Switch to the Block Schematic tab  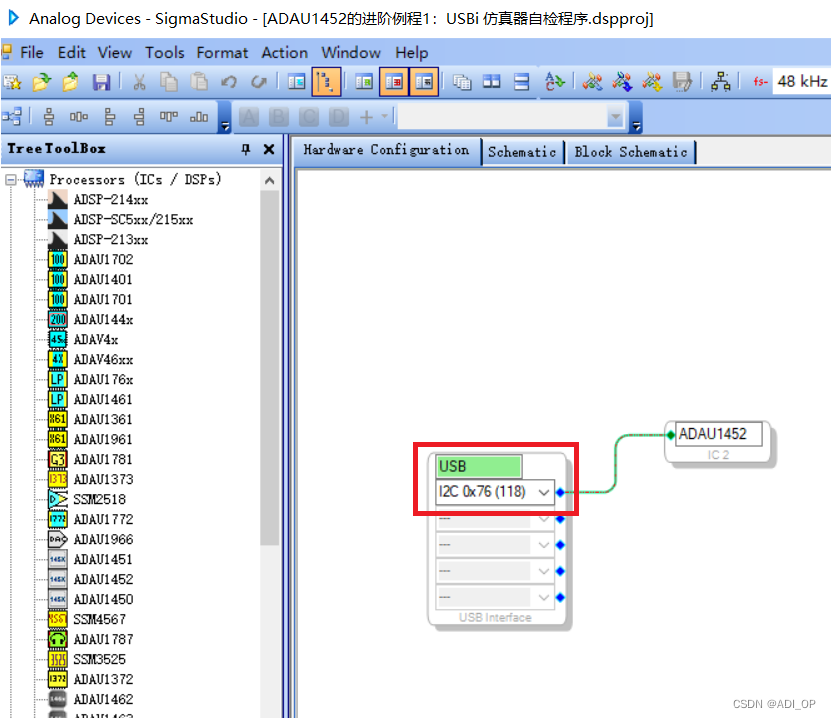631,152
